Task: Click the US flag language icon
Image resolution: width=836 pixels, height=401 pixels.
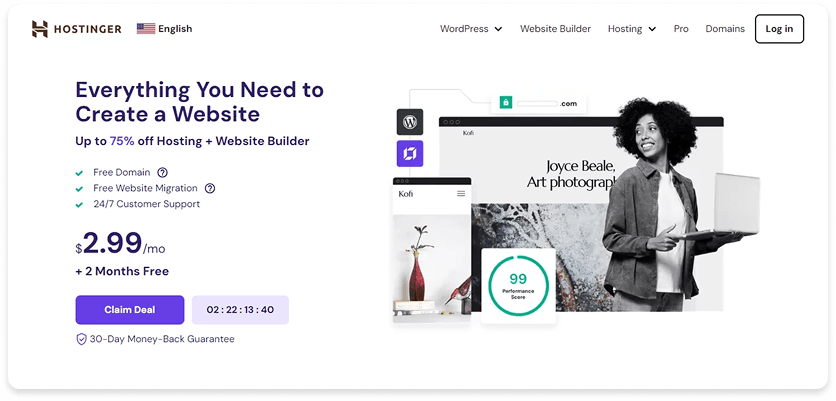Action: click(146, 29)
